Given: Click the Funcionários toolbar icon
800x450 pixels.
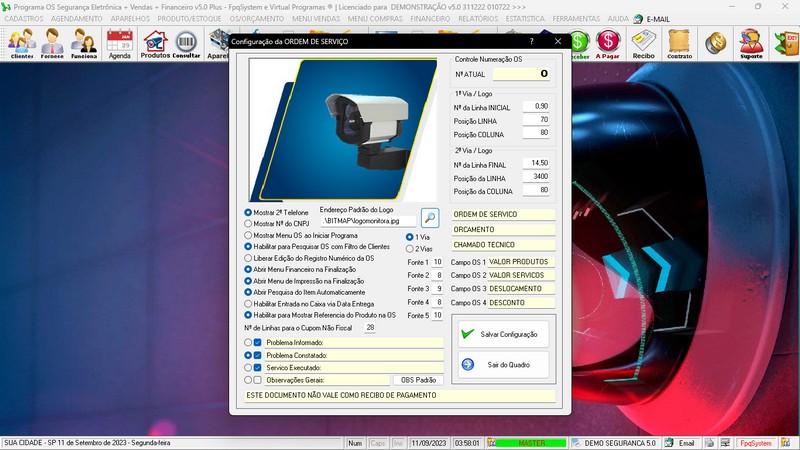Looking at the screenshot, I should pyautogui.click(x=84, y=43).
